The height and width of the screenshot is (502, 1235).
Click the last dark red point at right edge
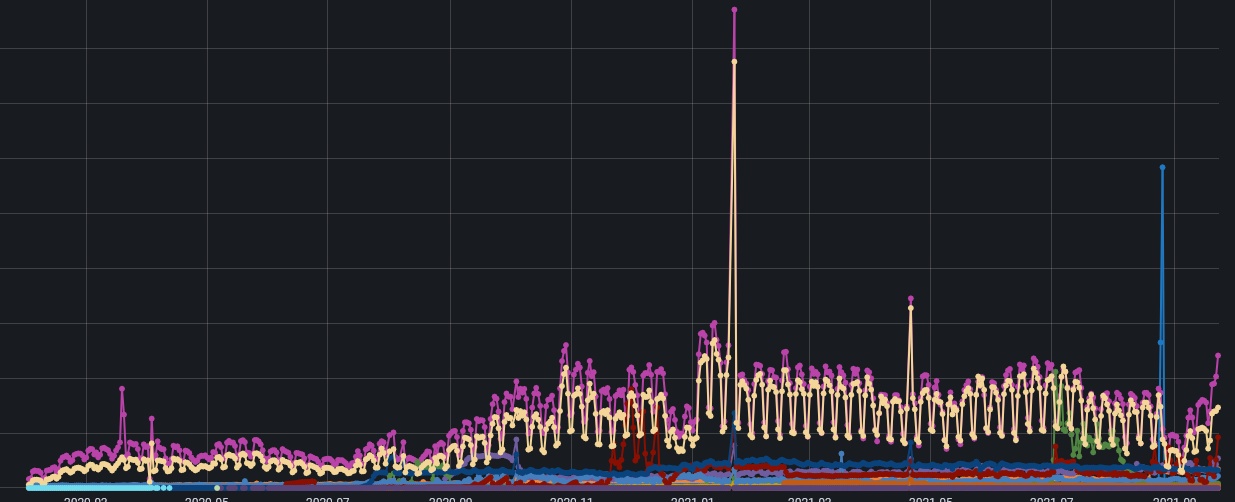(x=1218, y=437)
